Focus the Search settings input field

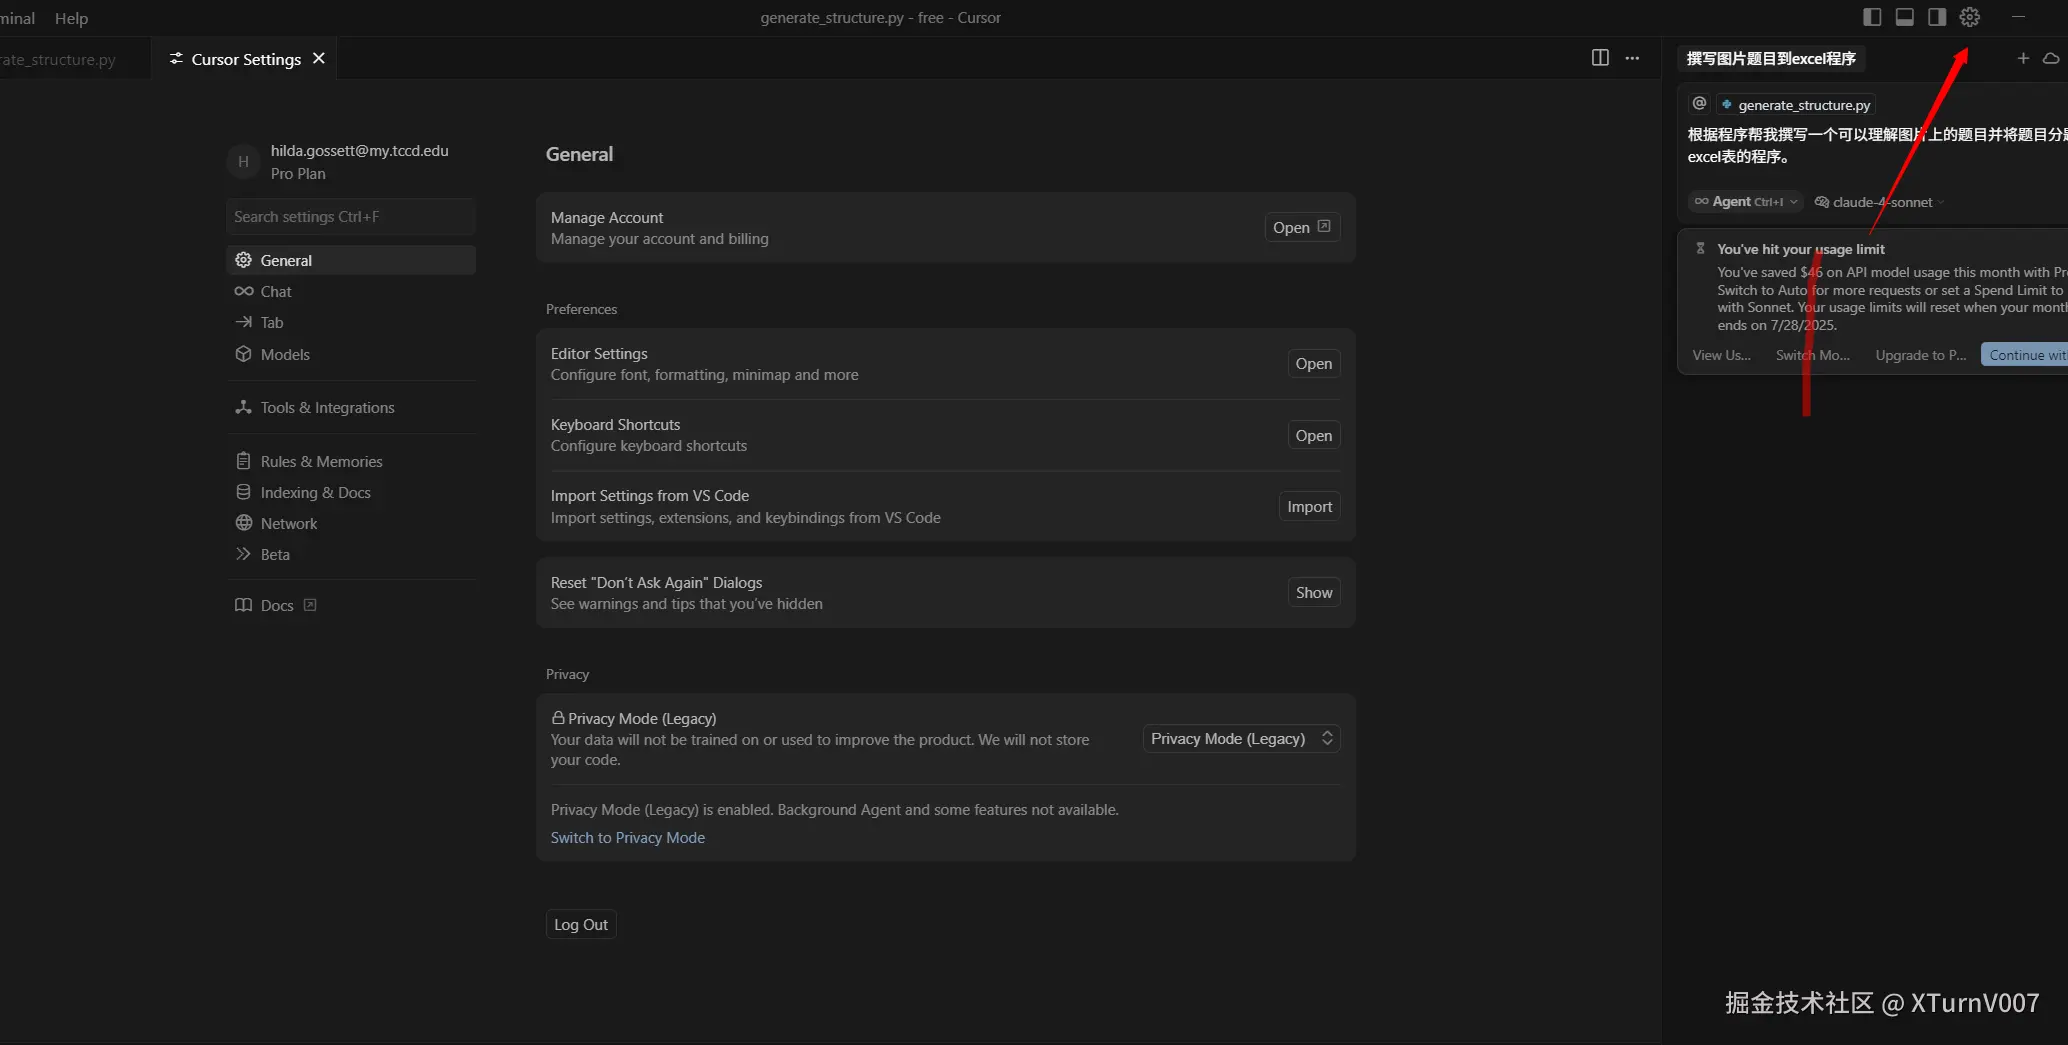(x=350, y=216)
